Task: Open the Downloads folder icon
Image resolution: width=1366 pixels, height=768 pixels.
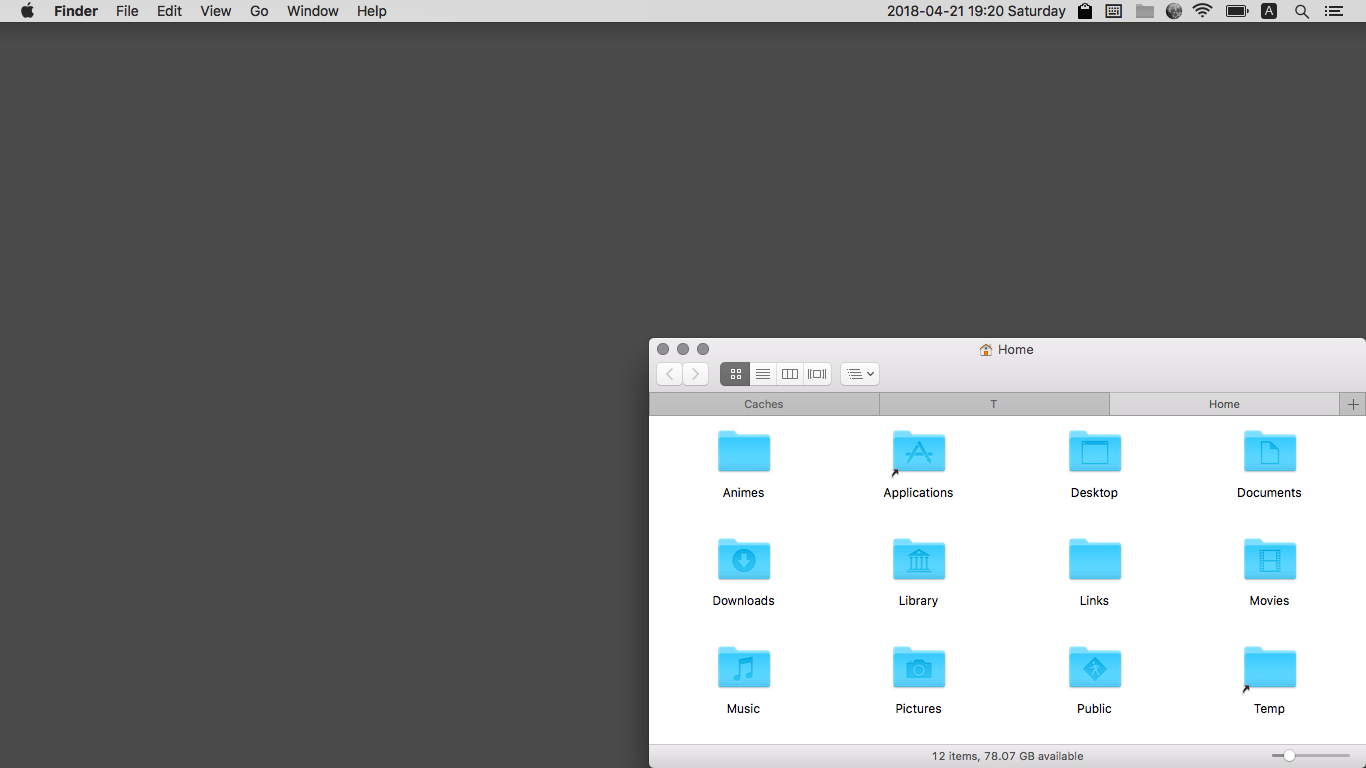Action: pos(743,560)
